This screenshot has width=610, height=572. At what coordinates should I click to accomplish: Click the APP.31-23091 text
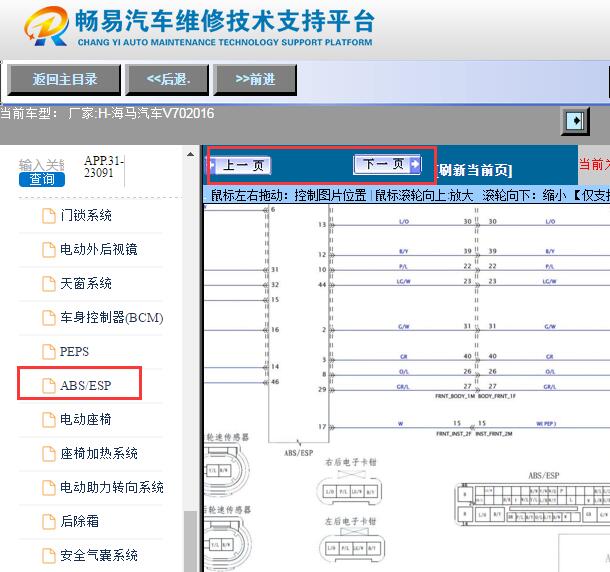click(x=103, y=167)
